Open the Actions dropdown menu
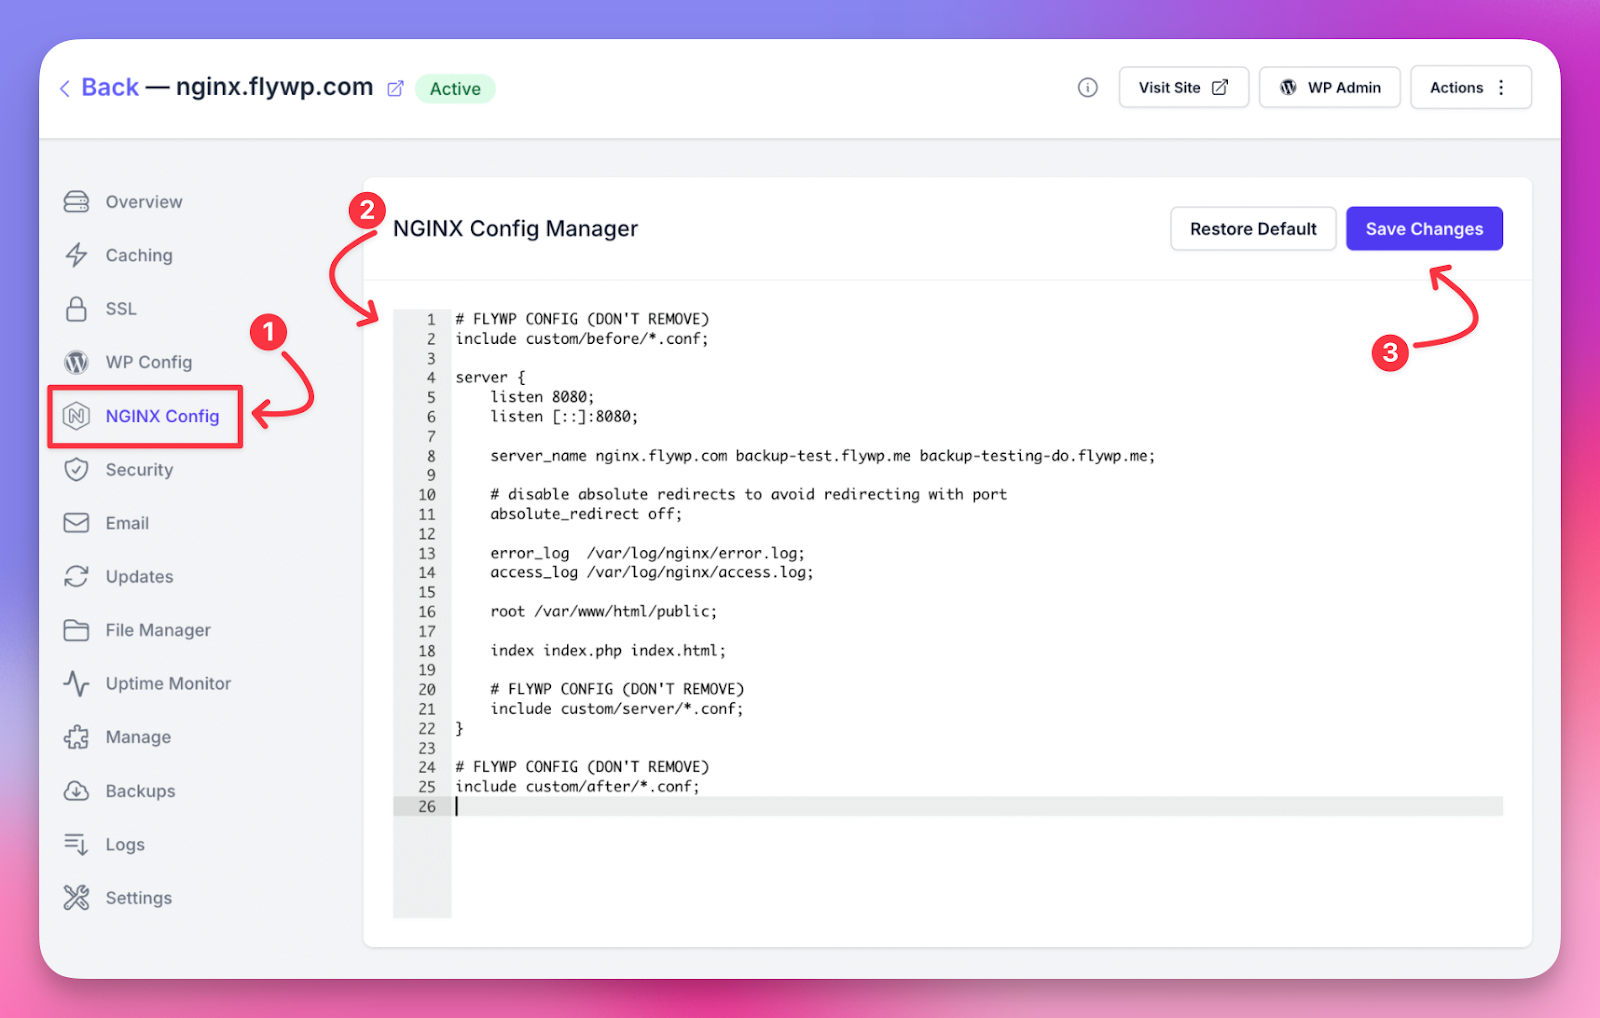The width and height of the screenshot is (1600, 1018). pyautogui.click(x=1471, y=88)
